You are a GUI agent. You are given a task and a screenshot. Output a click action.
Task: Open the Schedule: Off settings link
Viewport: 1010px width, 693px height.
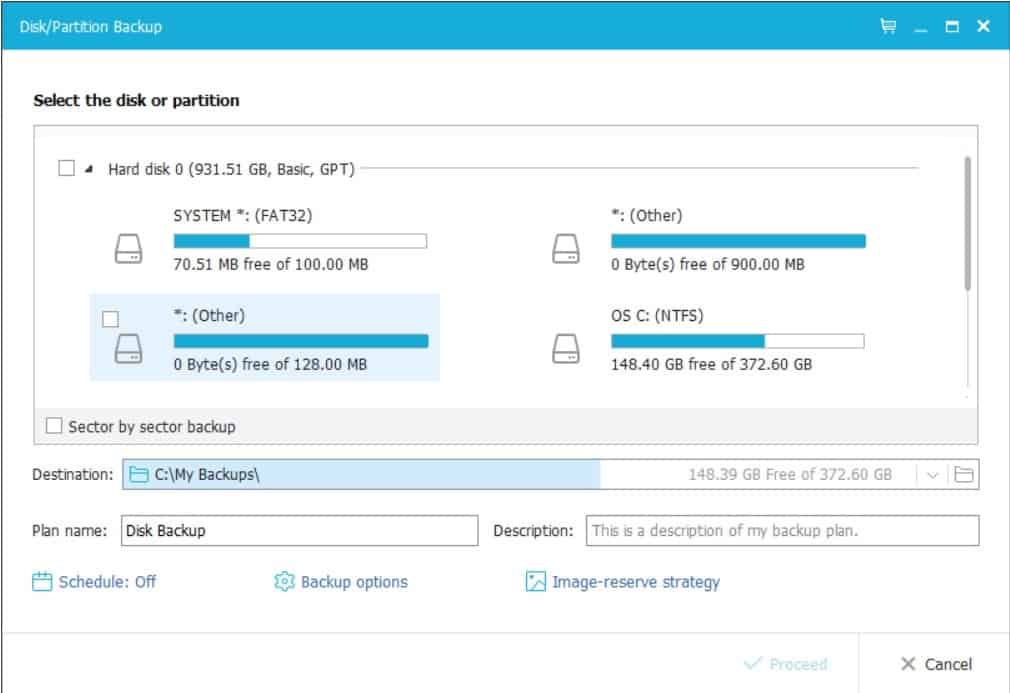(107, 582)
